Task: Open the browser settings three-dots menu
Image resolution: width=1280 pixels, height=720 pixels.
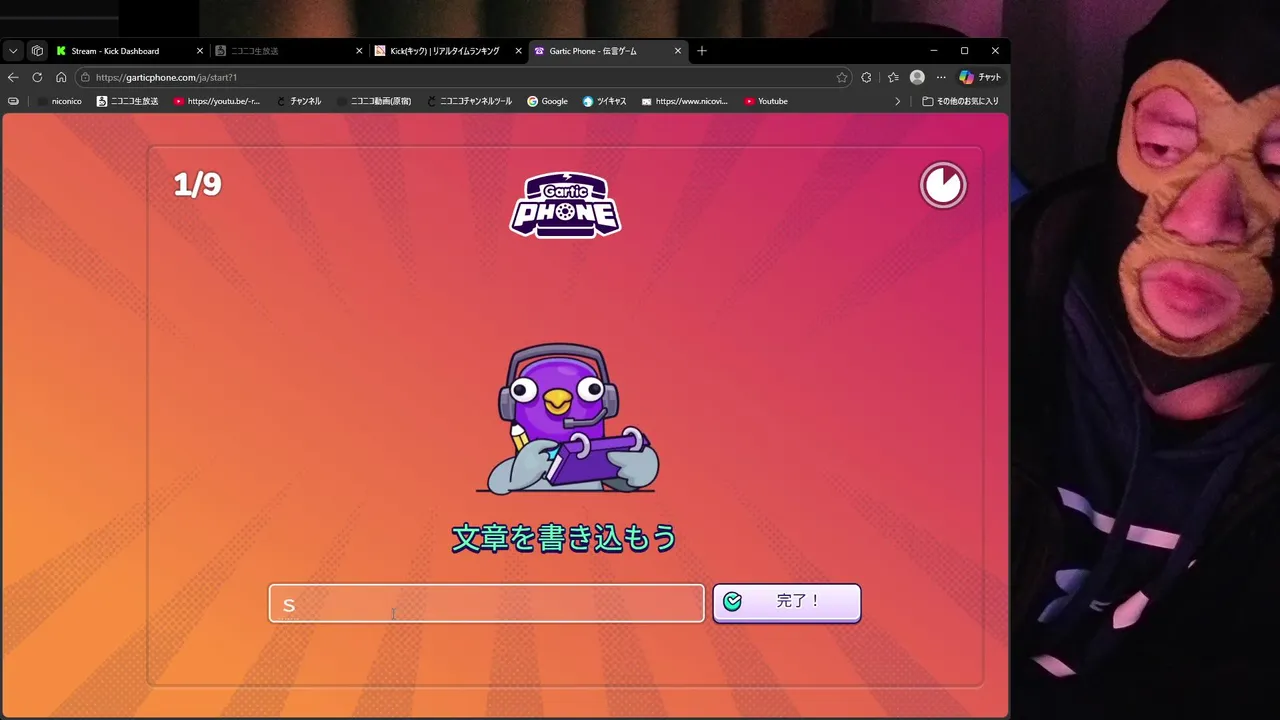Action: pyautogui.click(x=941, y=77)
